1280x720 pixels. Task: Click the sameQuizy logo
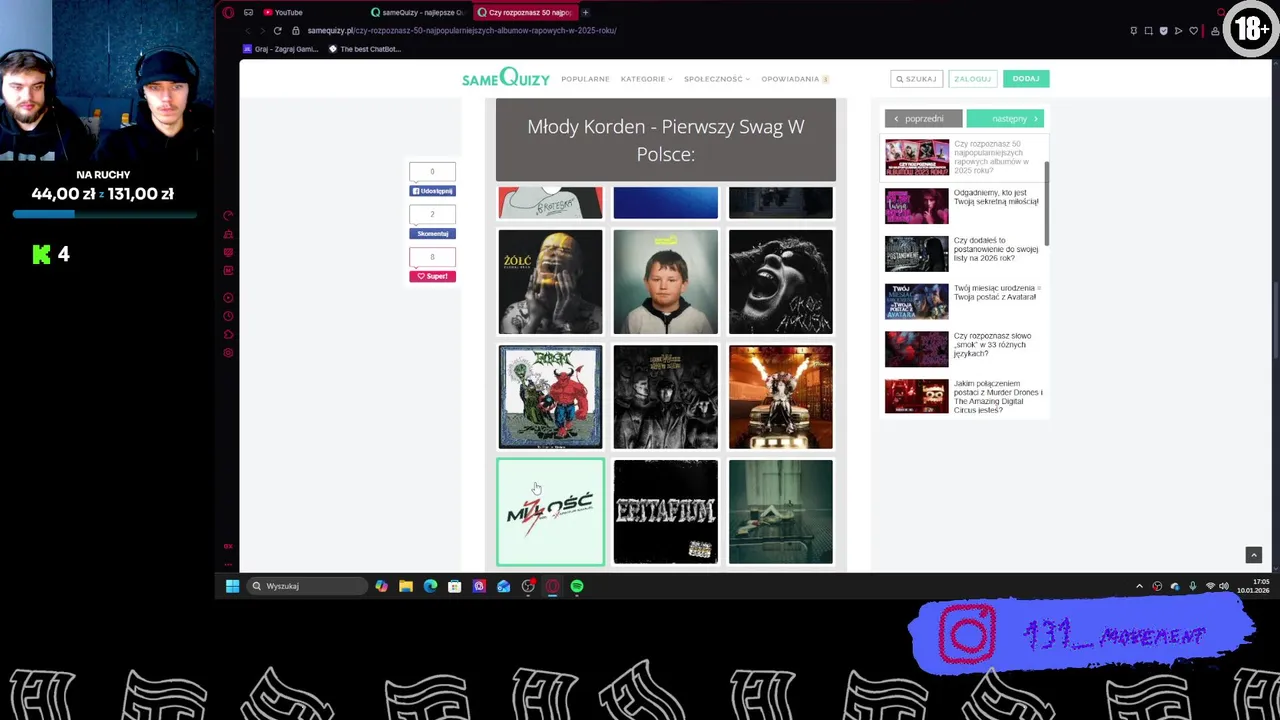click(x=505, y=78)
